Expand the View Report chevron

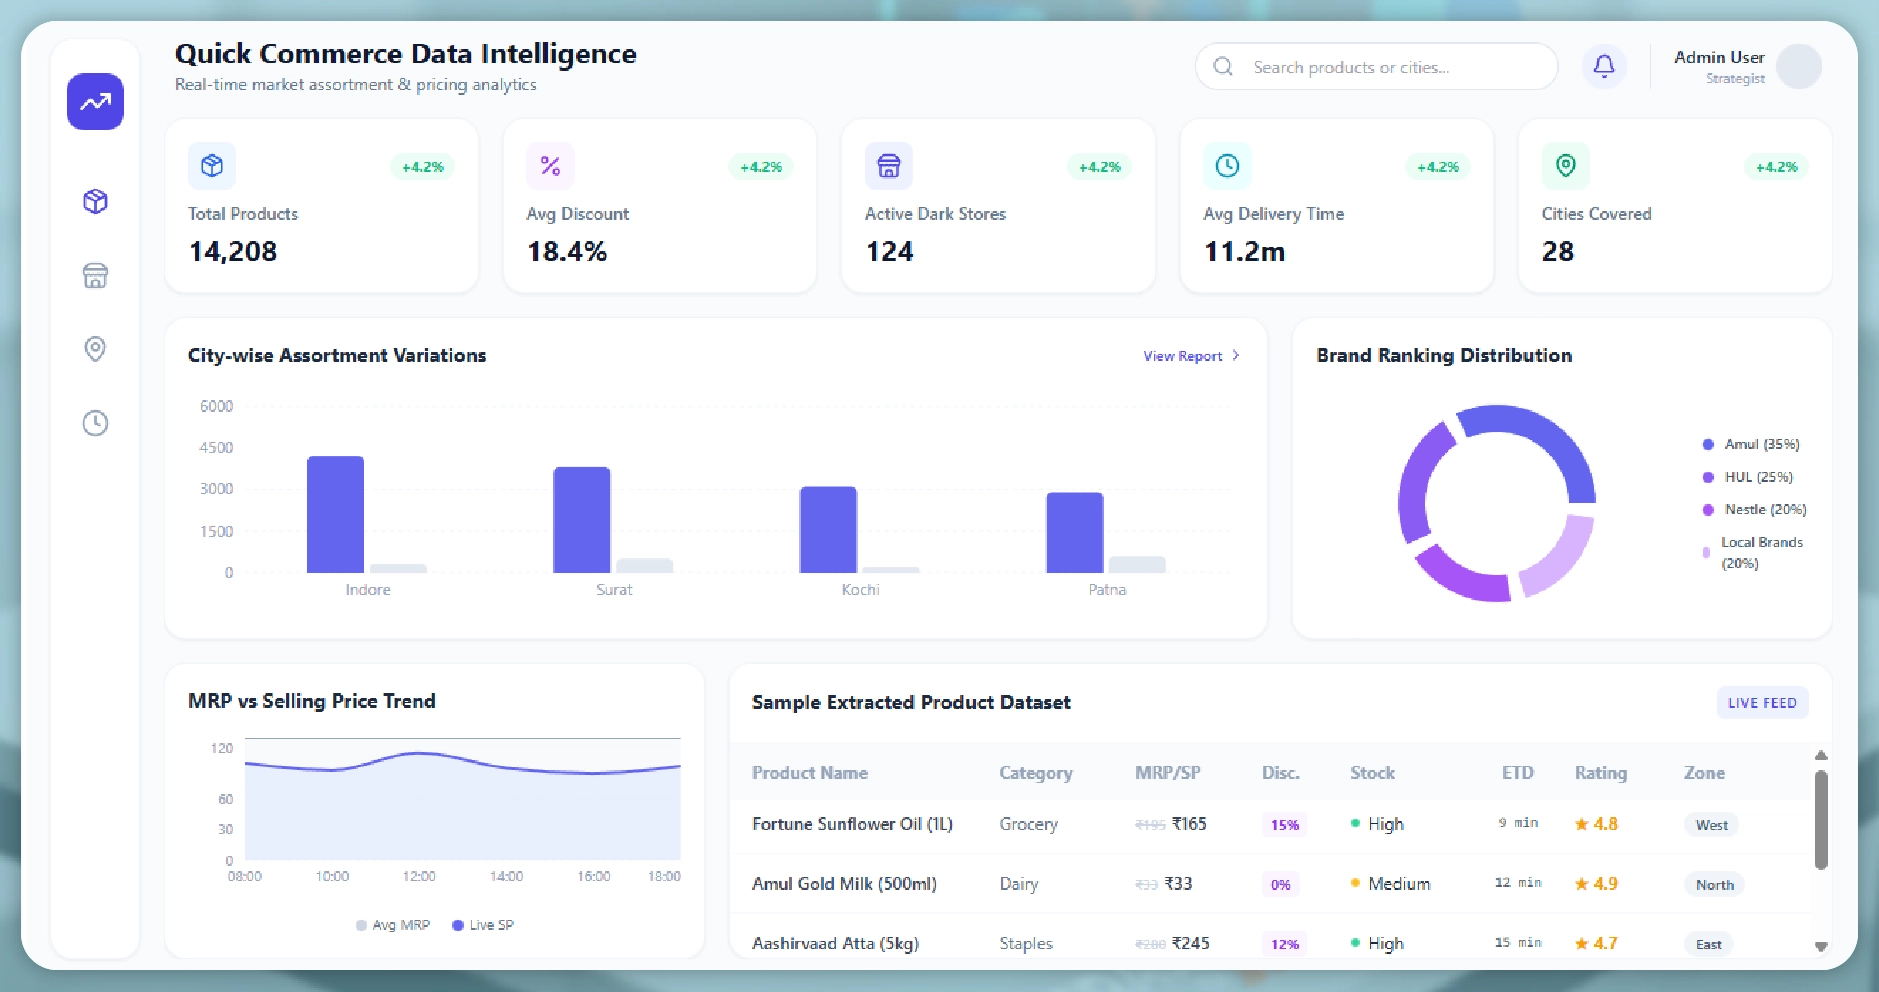click(1236, 355)
